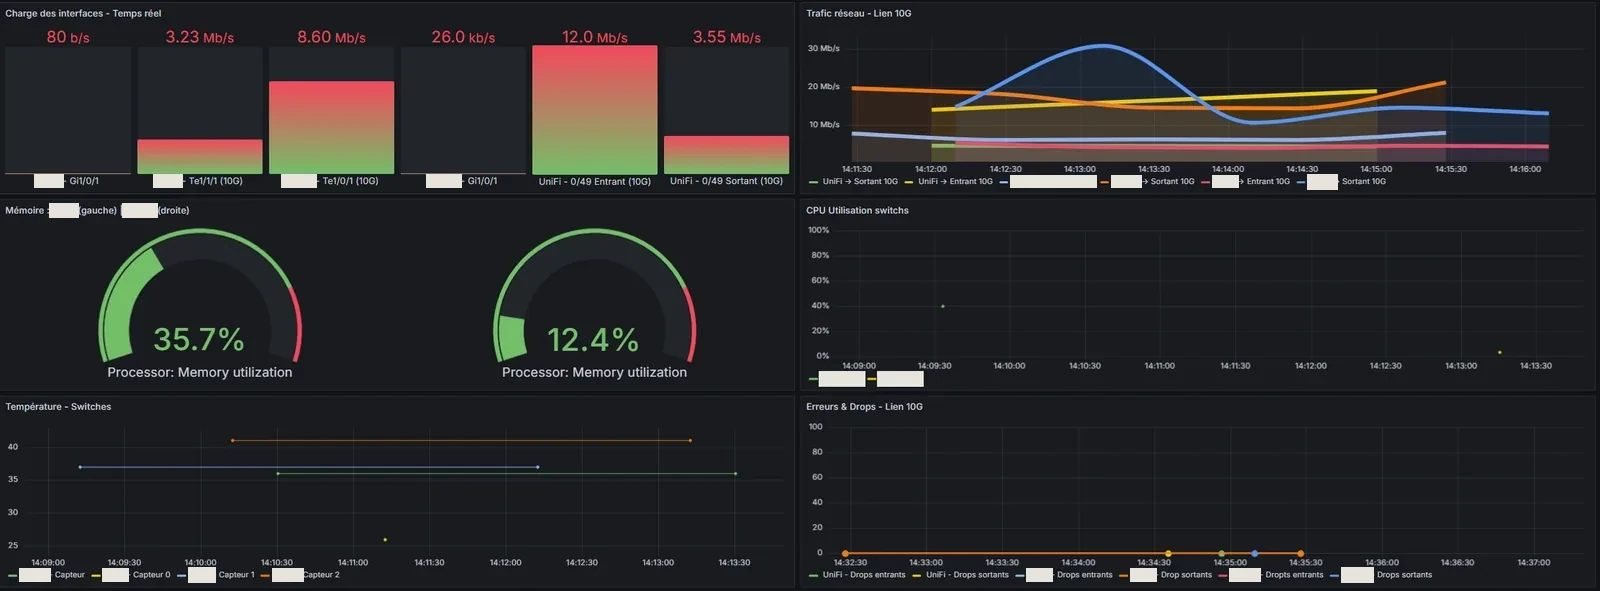The width and height of the screenshot is (1600, 591).
Task: Click the 8.60 Mb/s Te1/0/1 bar
Action: [x=331, y=128]
